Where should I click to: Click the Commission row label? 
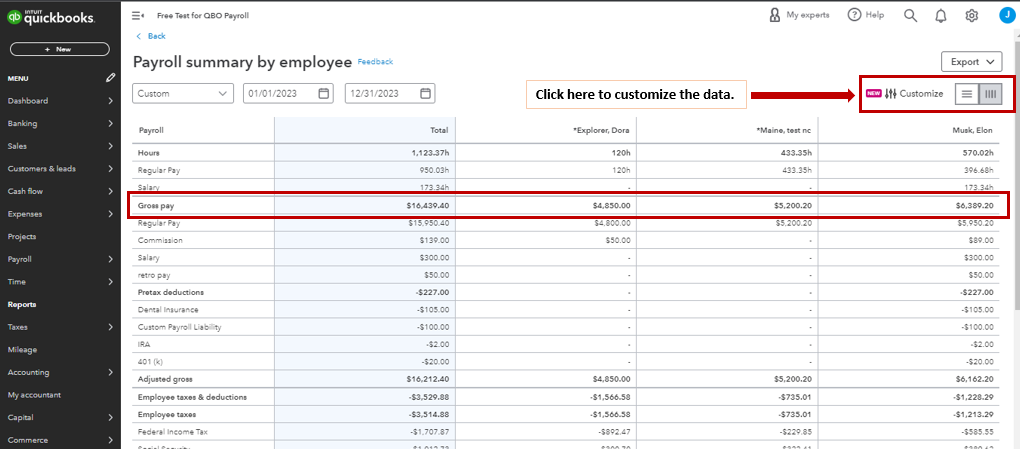click(x=160, y=240)
